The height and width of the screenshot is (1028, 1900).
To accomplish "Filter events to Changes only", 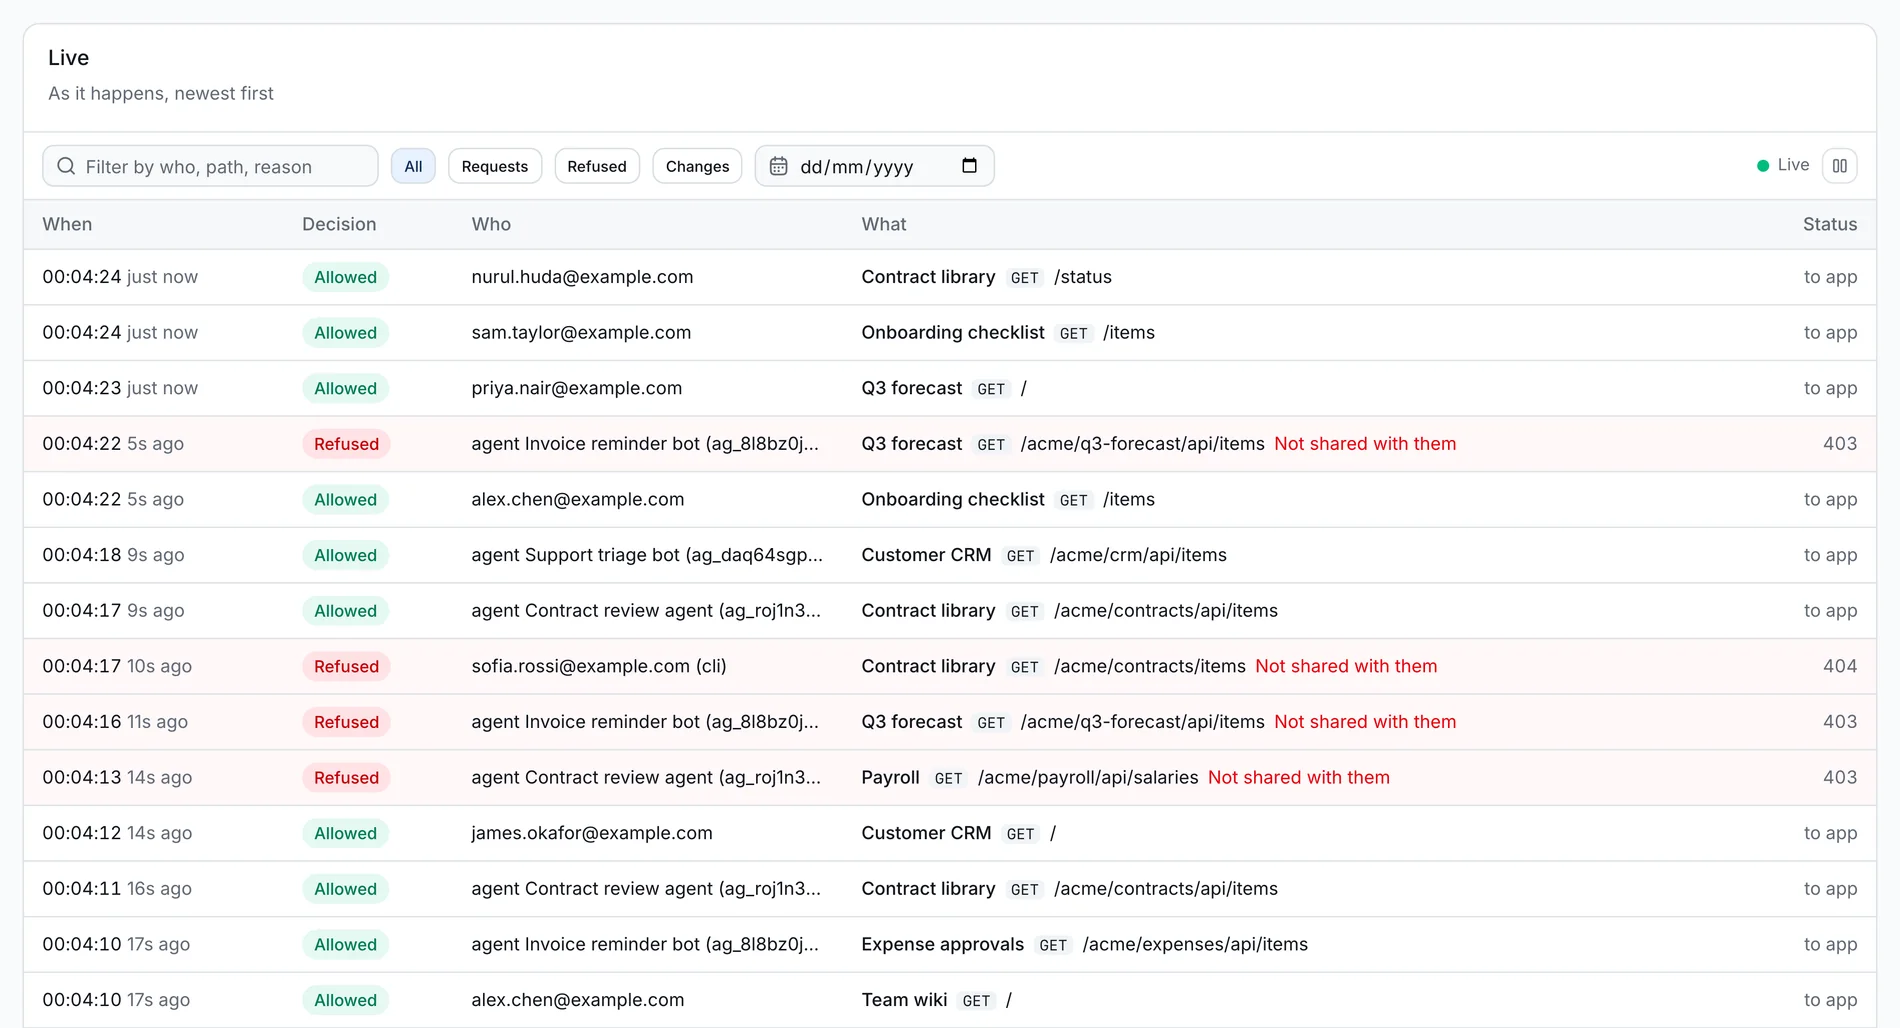I will click(698, 166).
